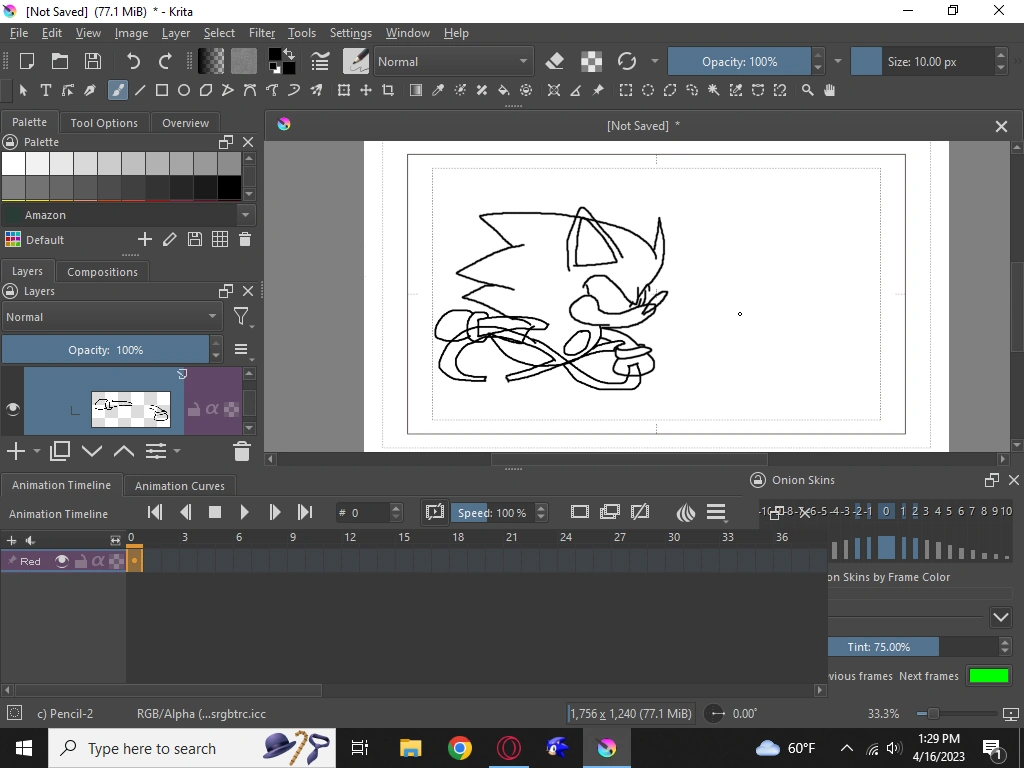Select the Freehand Brush tool

click(116, 90)
